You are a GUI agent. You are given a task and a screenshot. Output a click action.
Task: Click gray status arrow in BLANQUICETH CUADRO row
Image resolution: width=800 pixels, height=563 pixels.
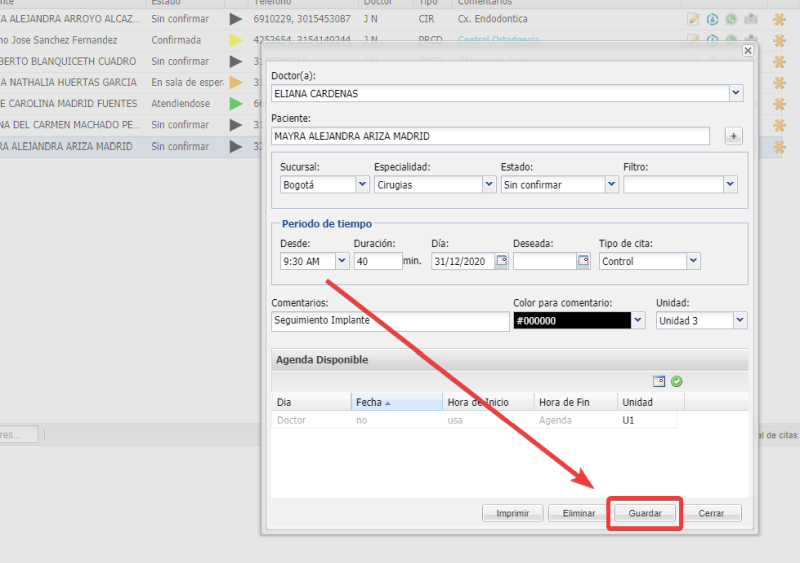click(x=235, y=62)
